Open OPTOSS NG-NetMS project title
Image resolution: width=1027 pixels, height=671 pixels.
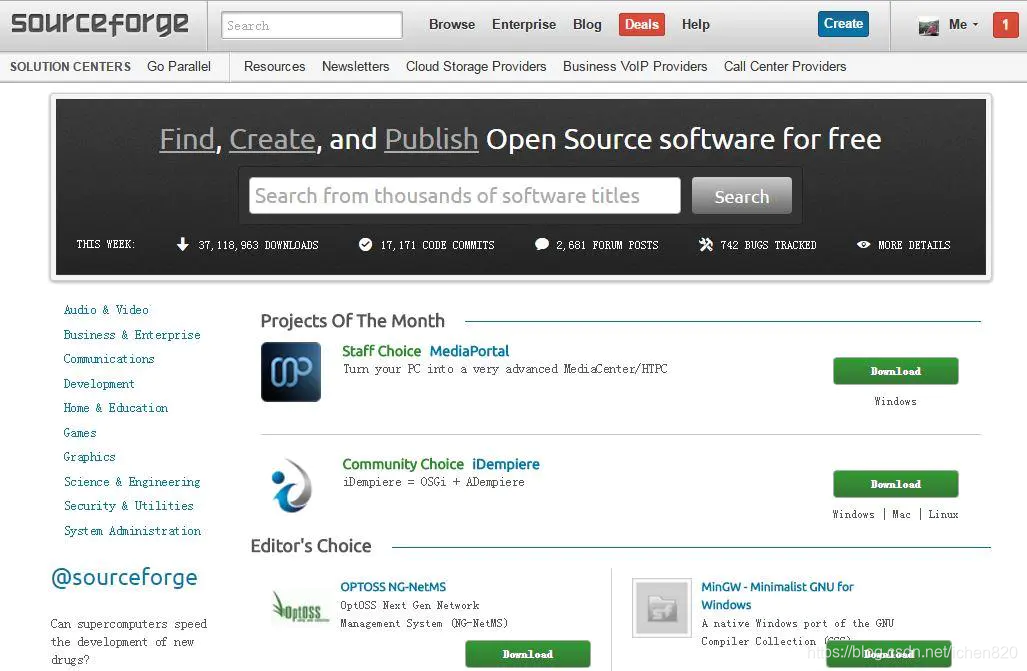pos(393,587)
